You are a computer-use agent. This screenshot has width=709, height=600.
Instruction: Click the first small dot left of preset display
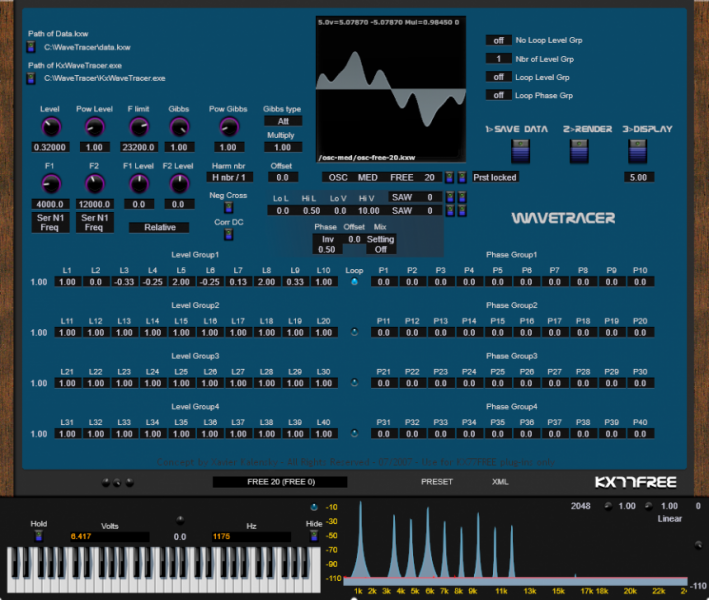106,482
